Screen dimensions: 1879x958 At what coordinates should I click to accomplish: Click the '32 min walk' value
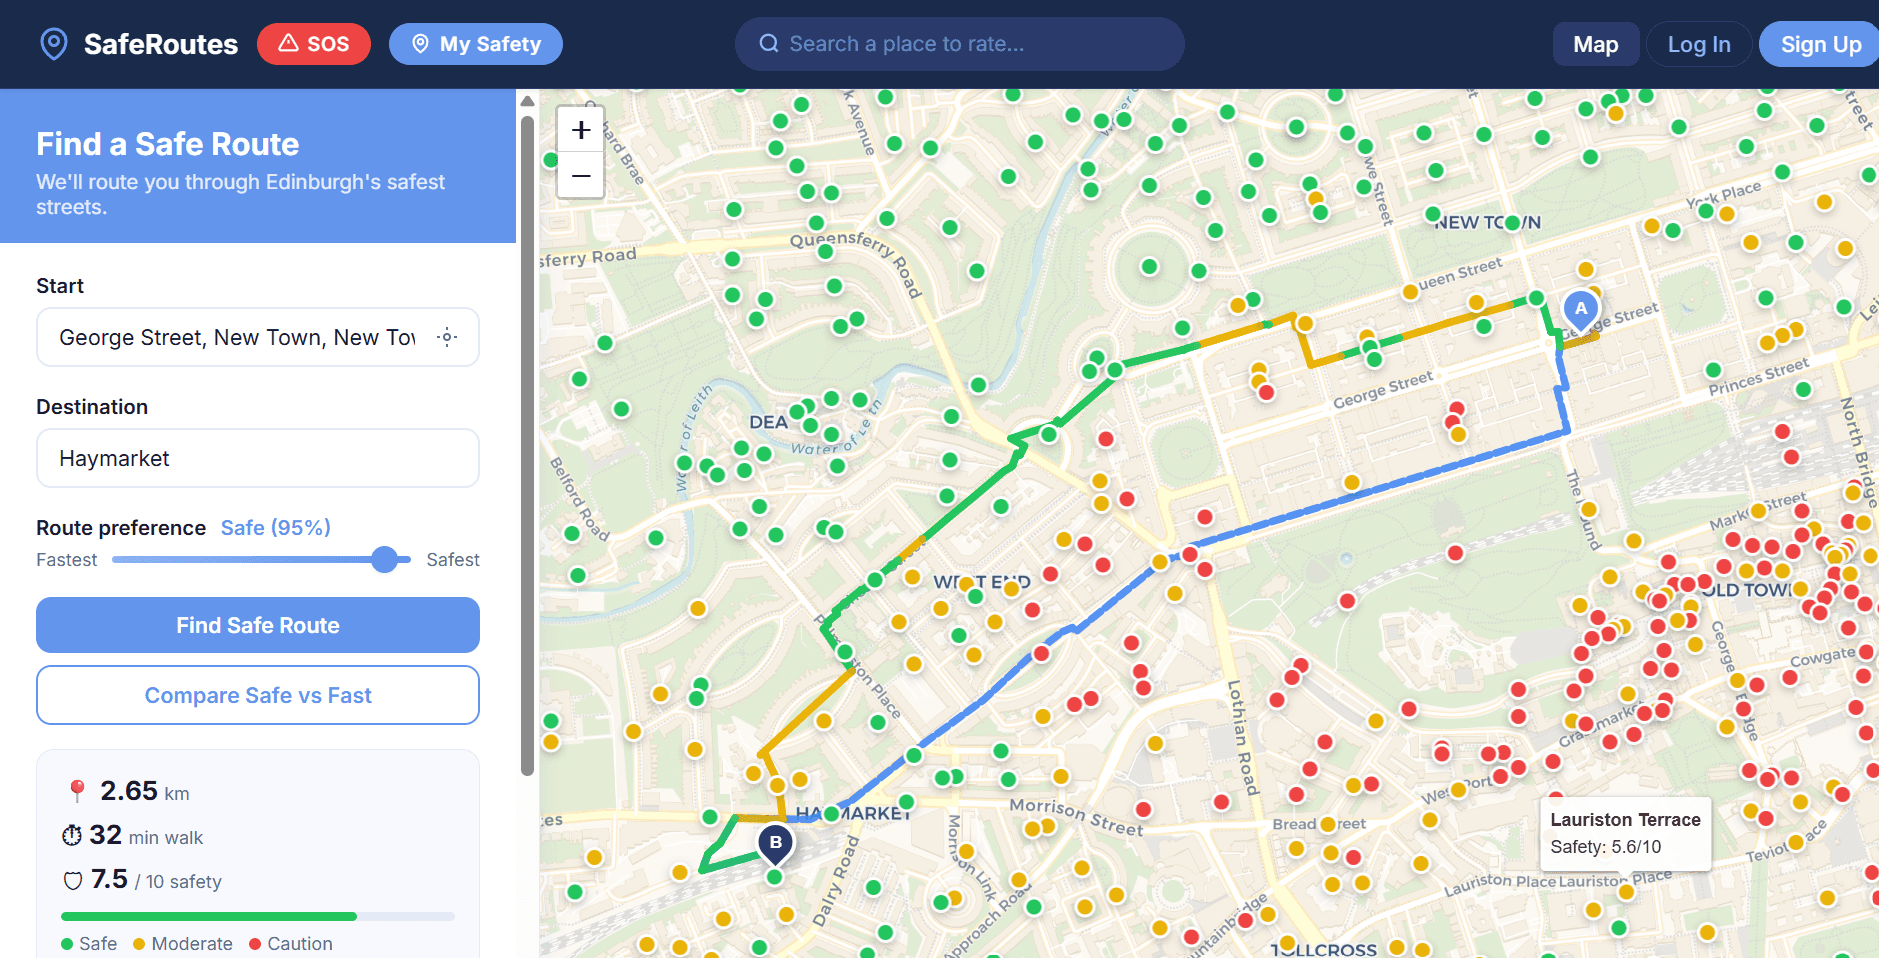146,835
